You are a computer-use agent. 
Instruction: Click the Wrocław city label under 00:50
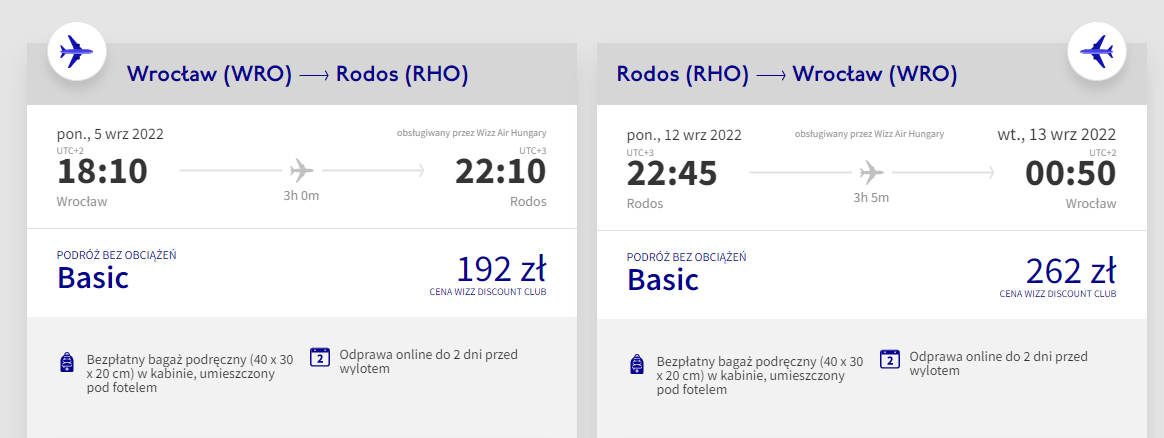point(1091,203)
